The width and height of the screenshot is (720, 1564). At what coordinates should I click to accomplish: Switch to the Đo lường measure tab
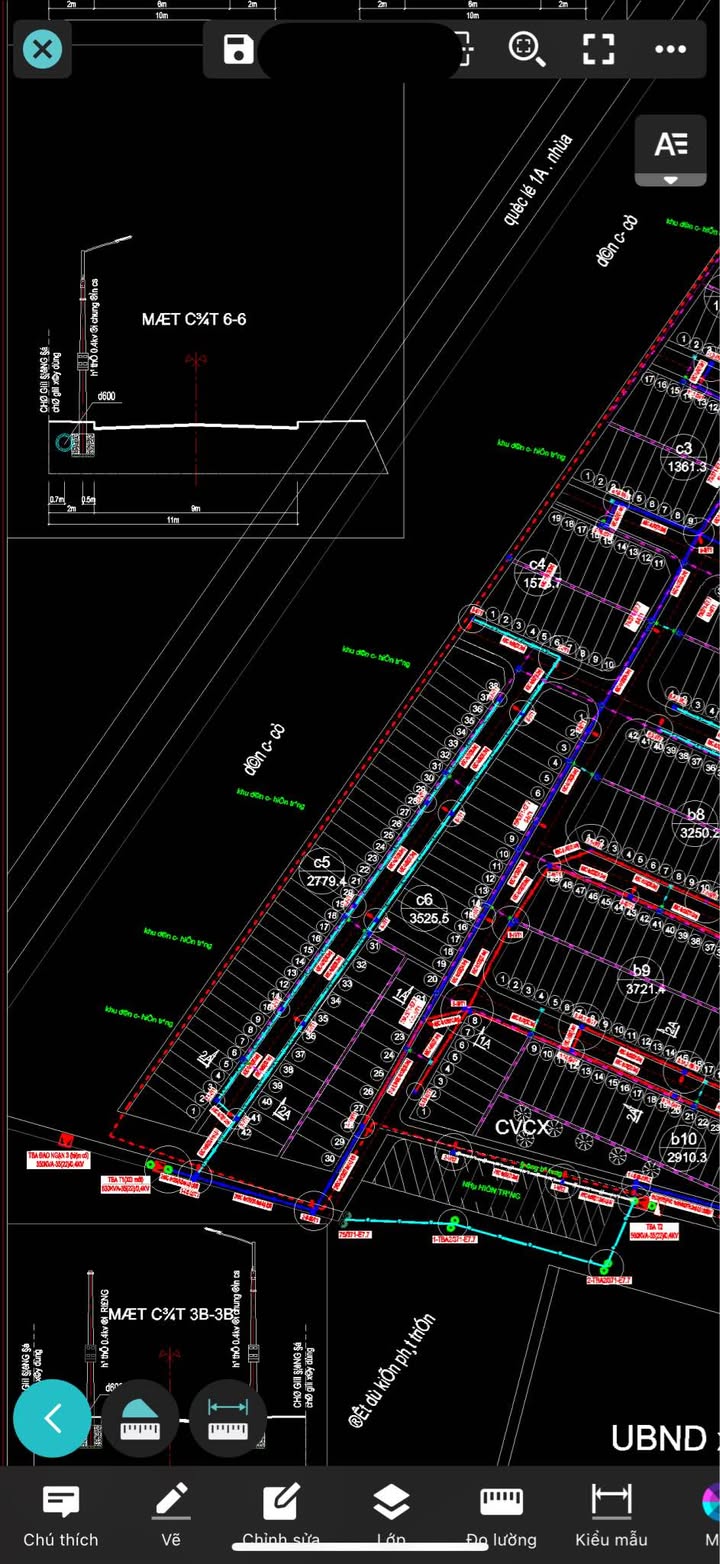[x=501, y=1514]
